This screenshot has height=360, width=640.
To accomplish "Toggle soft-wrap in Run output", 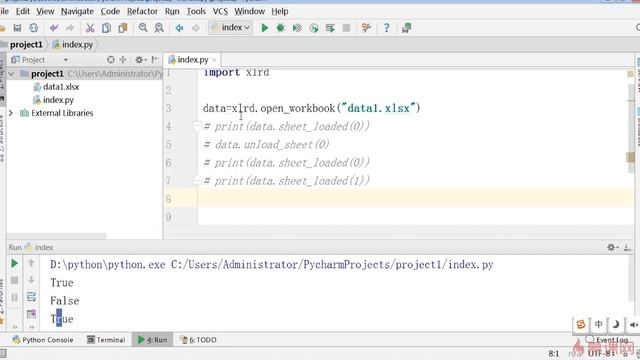I will tap(31, 296).
